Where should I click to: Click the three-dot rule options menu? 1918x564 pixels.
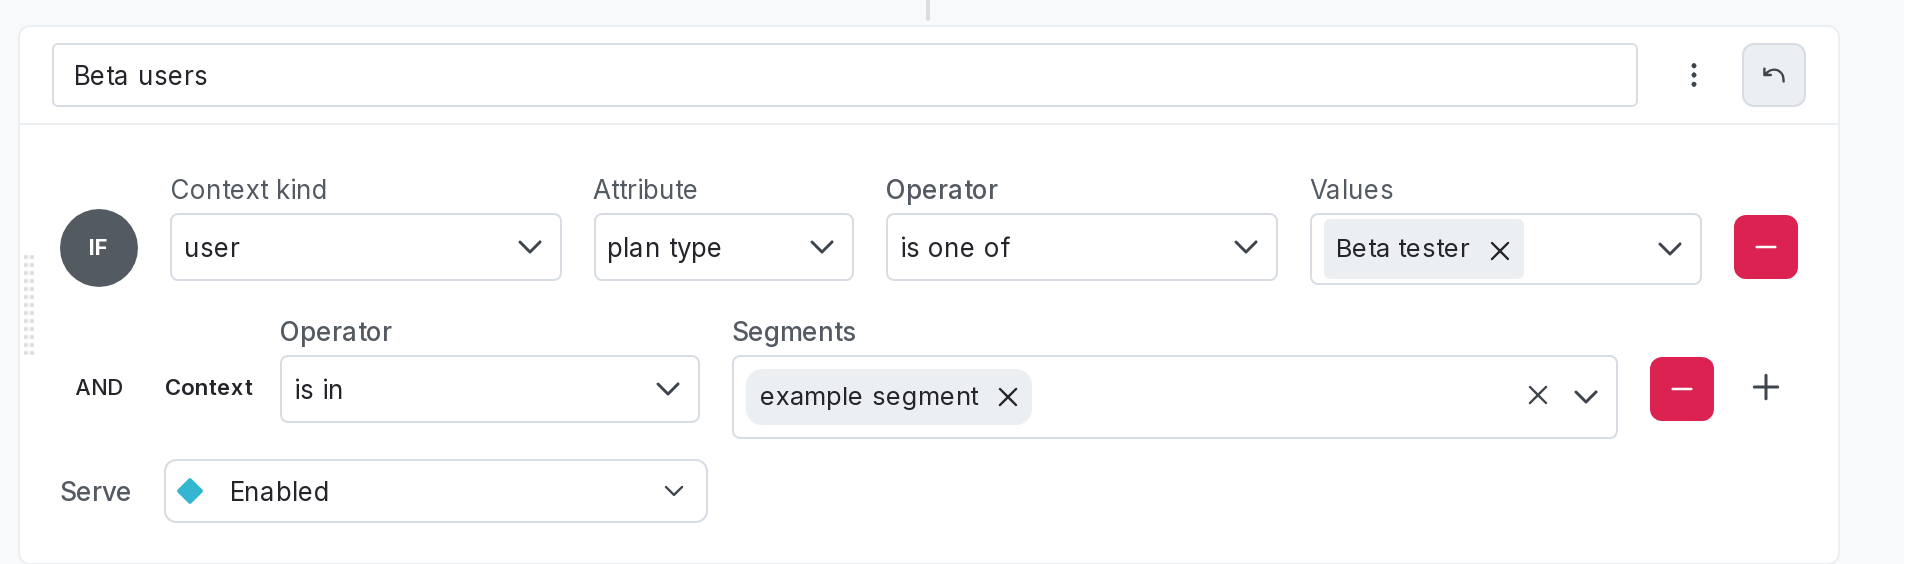tap(1693, 75)
